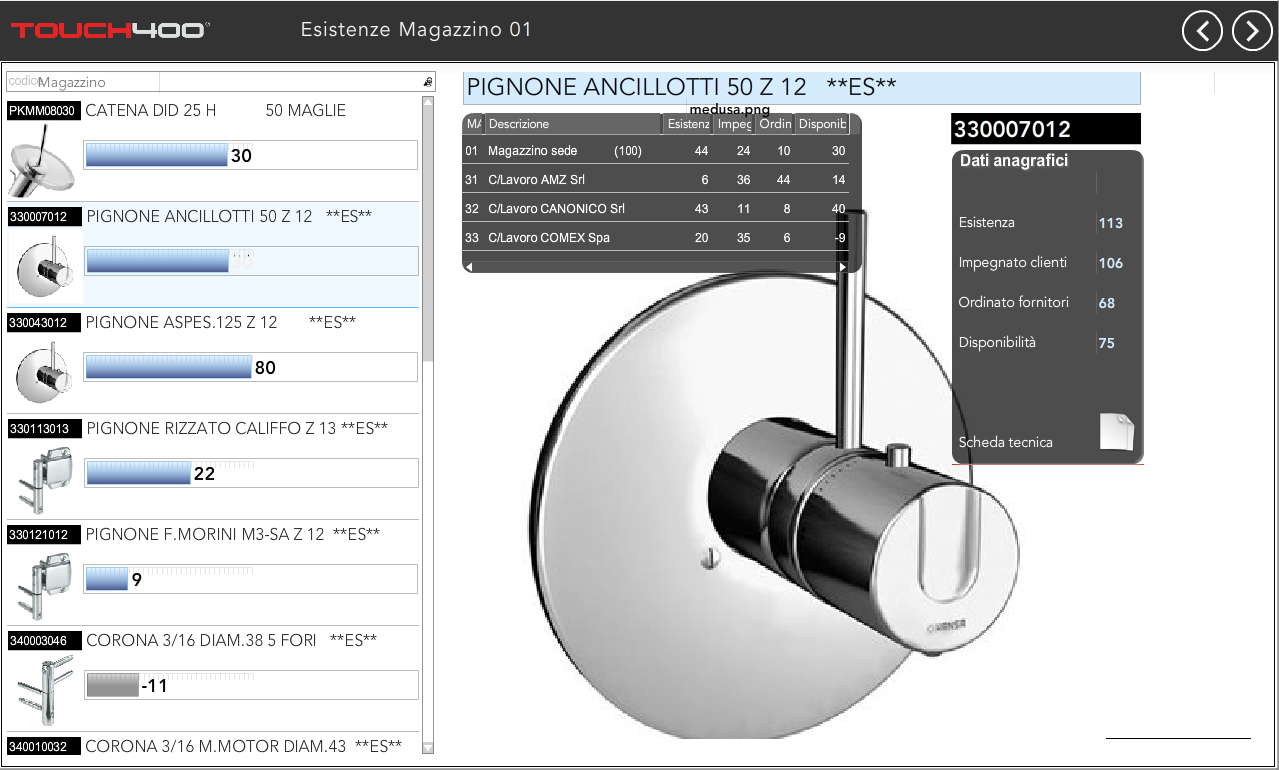Select 'CORONA 3/16 DIAM.38 5 FORI' item title
This screenshot has width=1279, height=770.
[x=231, y=640]
